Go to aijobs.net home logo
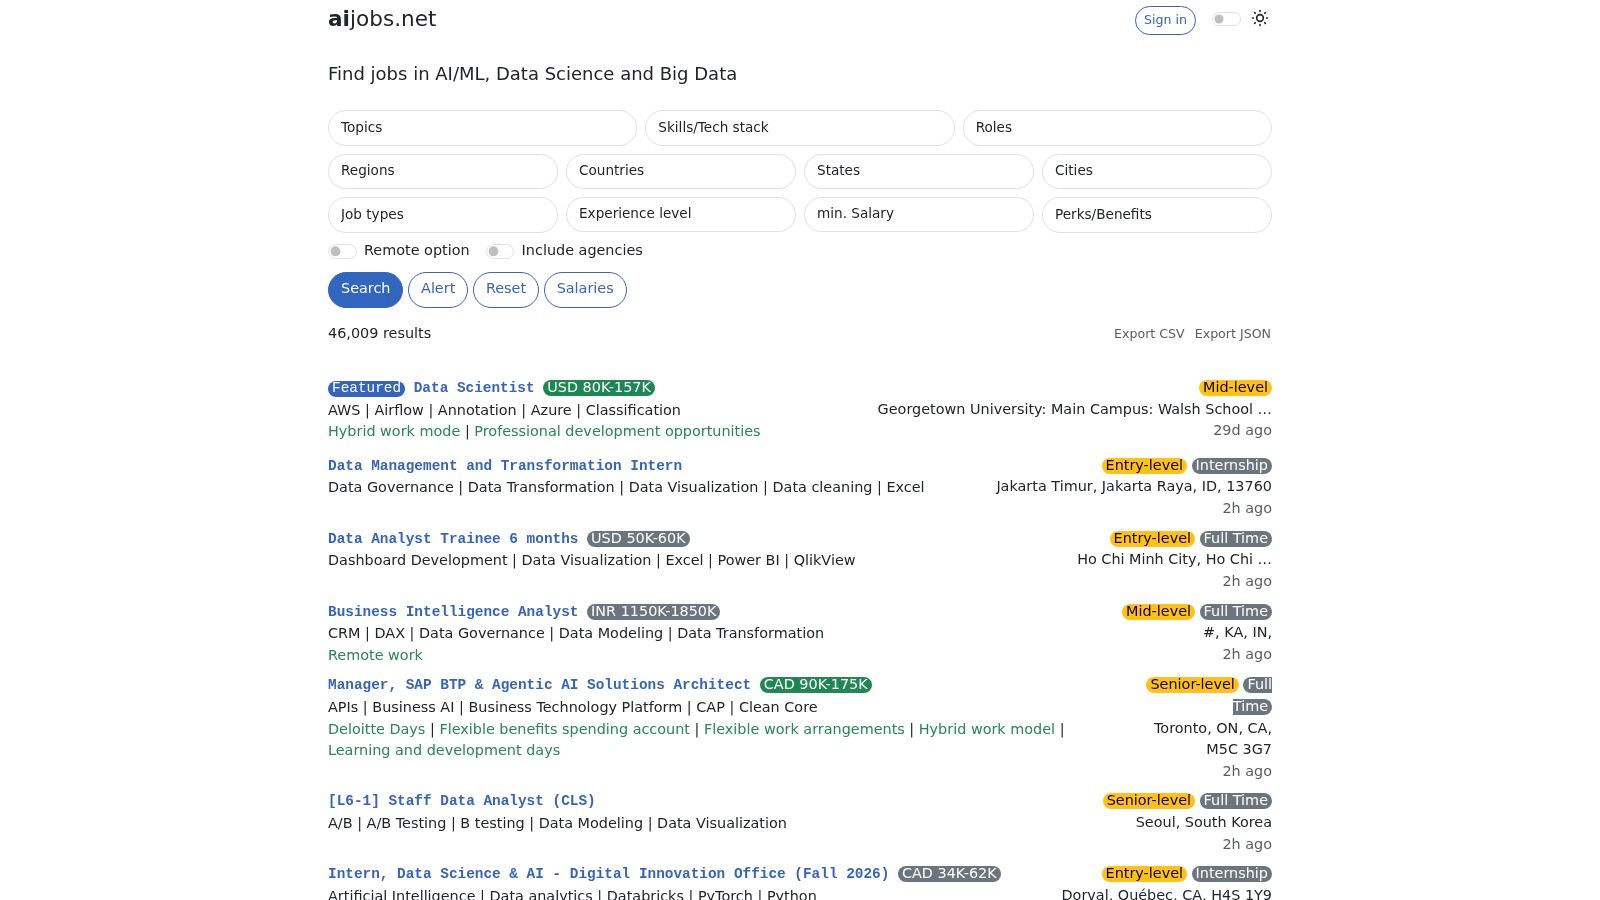Viewport: 1600px width, 900px height. [382, 19]
